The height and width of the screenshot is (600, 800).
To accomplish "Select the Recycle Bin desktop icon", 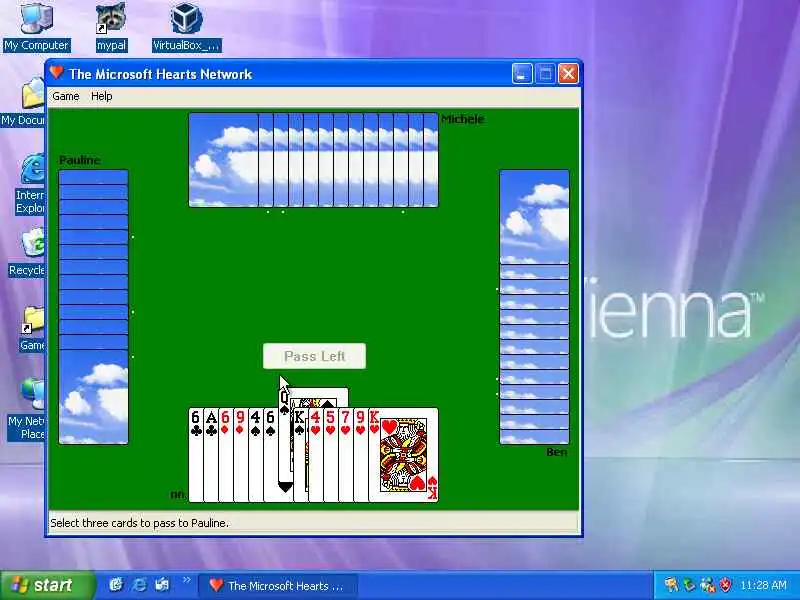I will (27, 252).
